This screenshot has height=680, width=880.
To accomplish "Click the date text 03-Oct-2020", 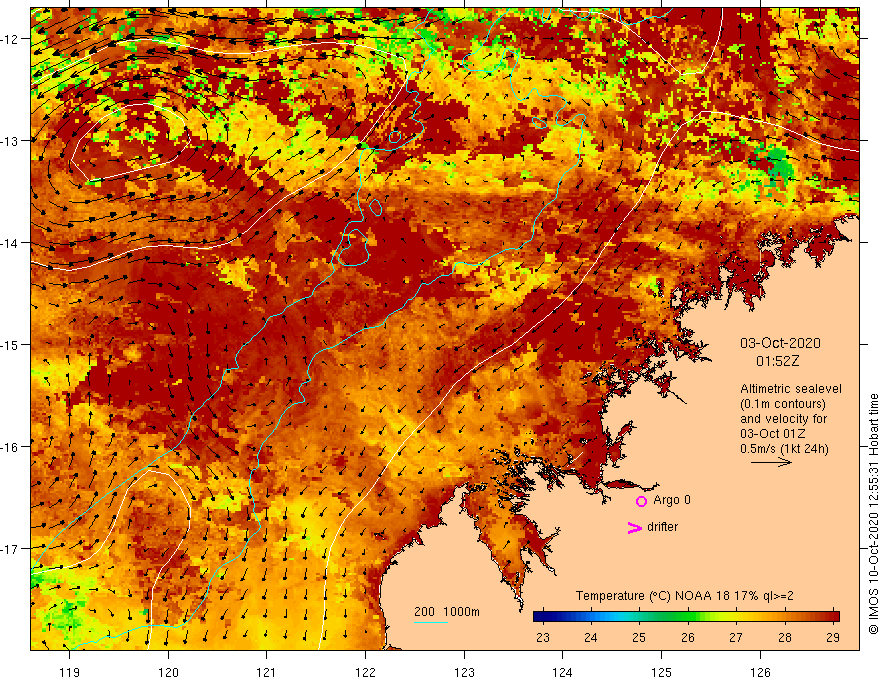I will click(780, 343).
